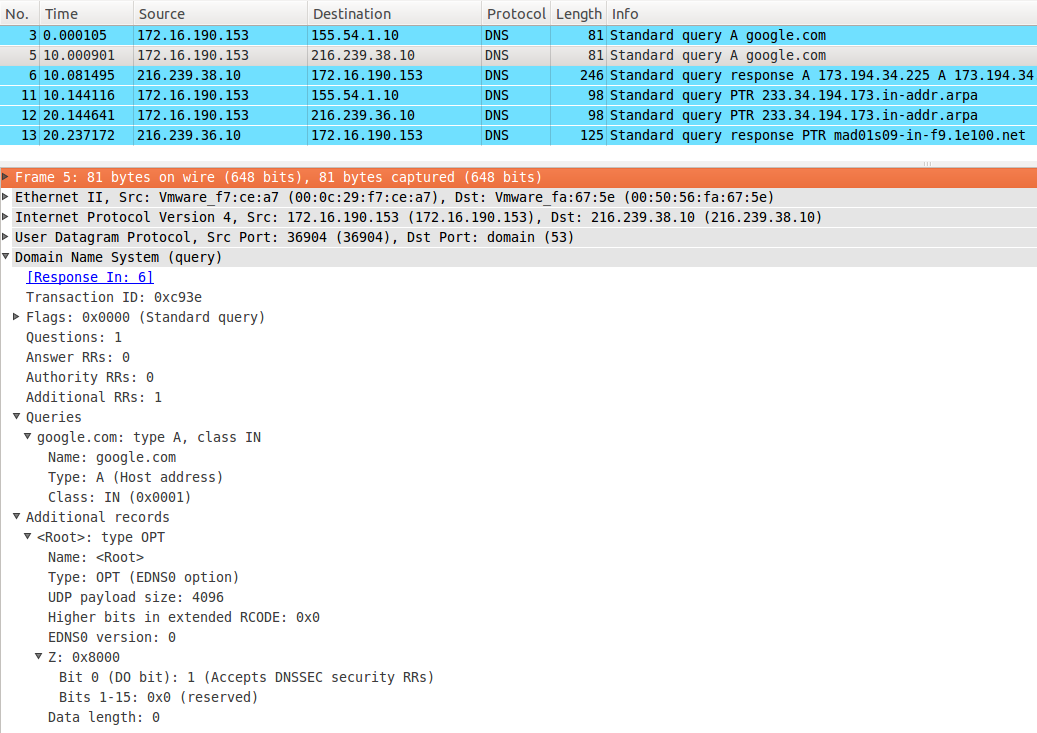1037x733 pixels.
Task: Sort packets by Source column header
Action: tap(220, 14)
